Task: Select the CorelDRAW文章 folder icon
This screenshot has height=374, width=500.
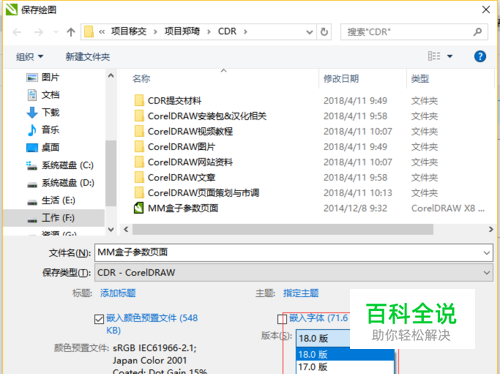Action: coord(139,177)
